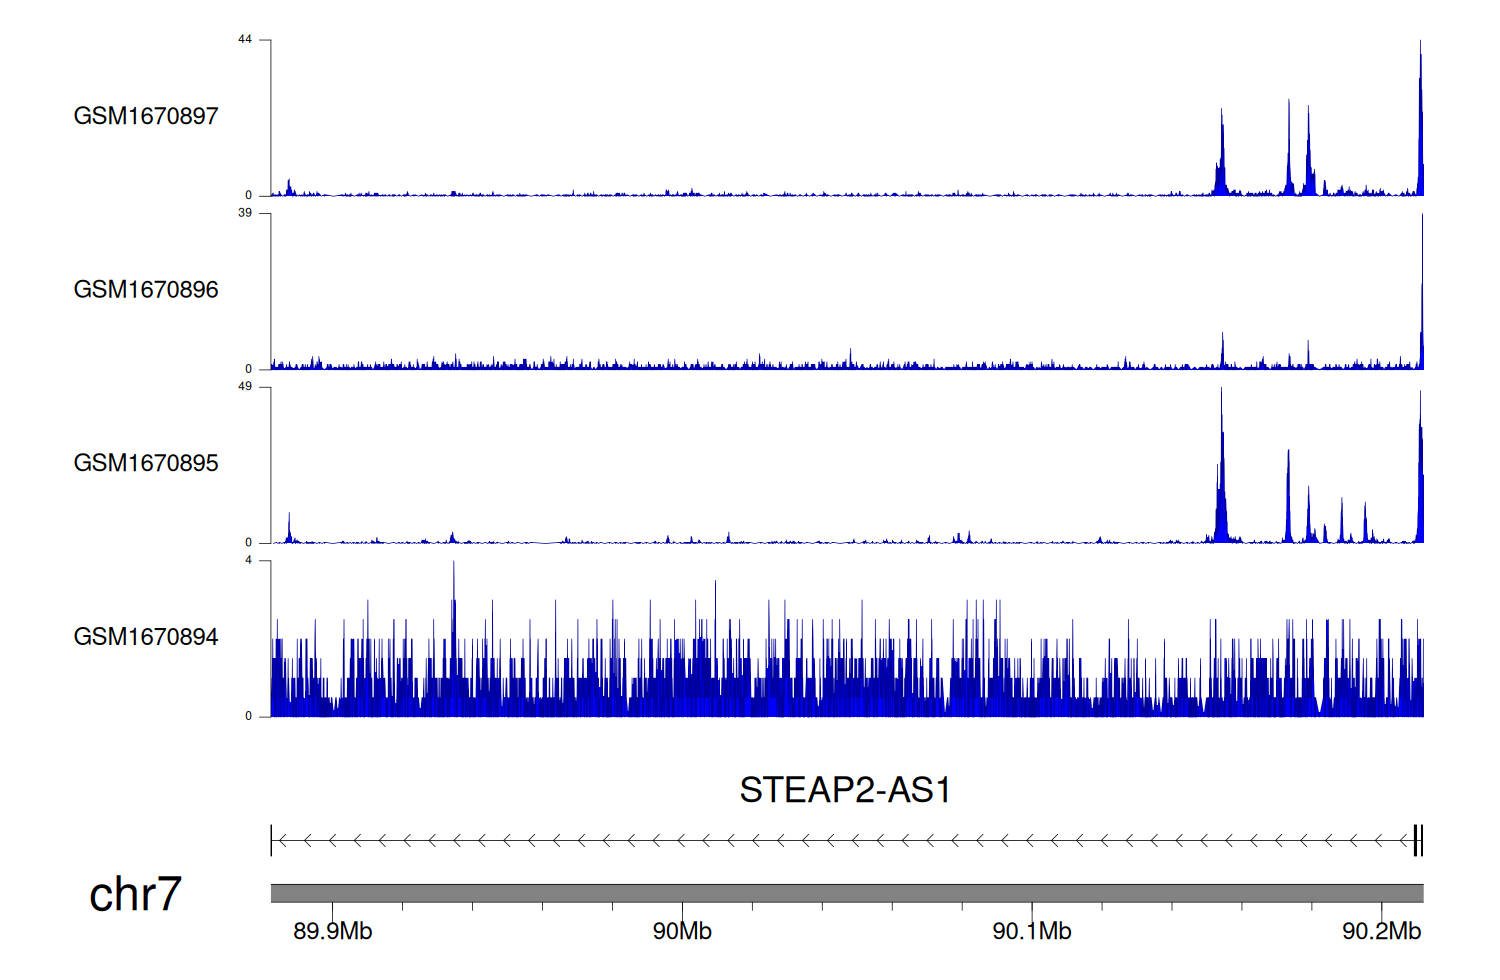Click the gray chr7 ideogram bar
The width and height of the screenshot is (1500, 980).
846,893
